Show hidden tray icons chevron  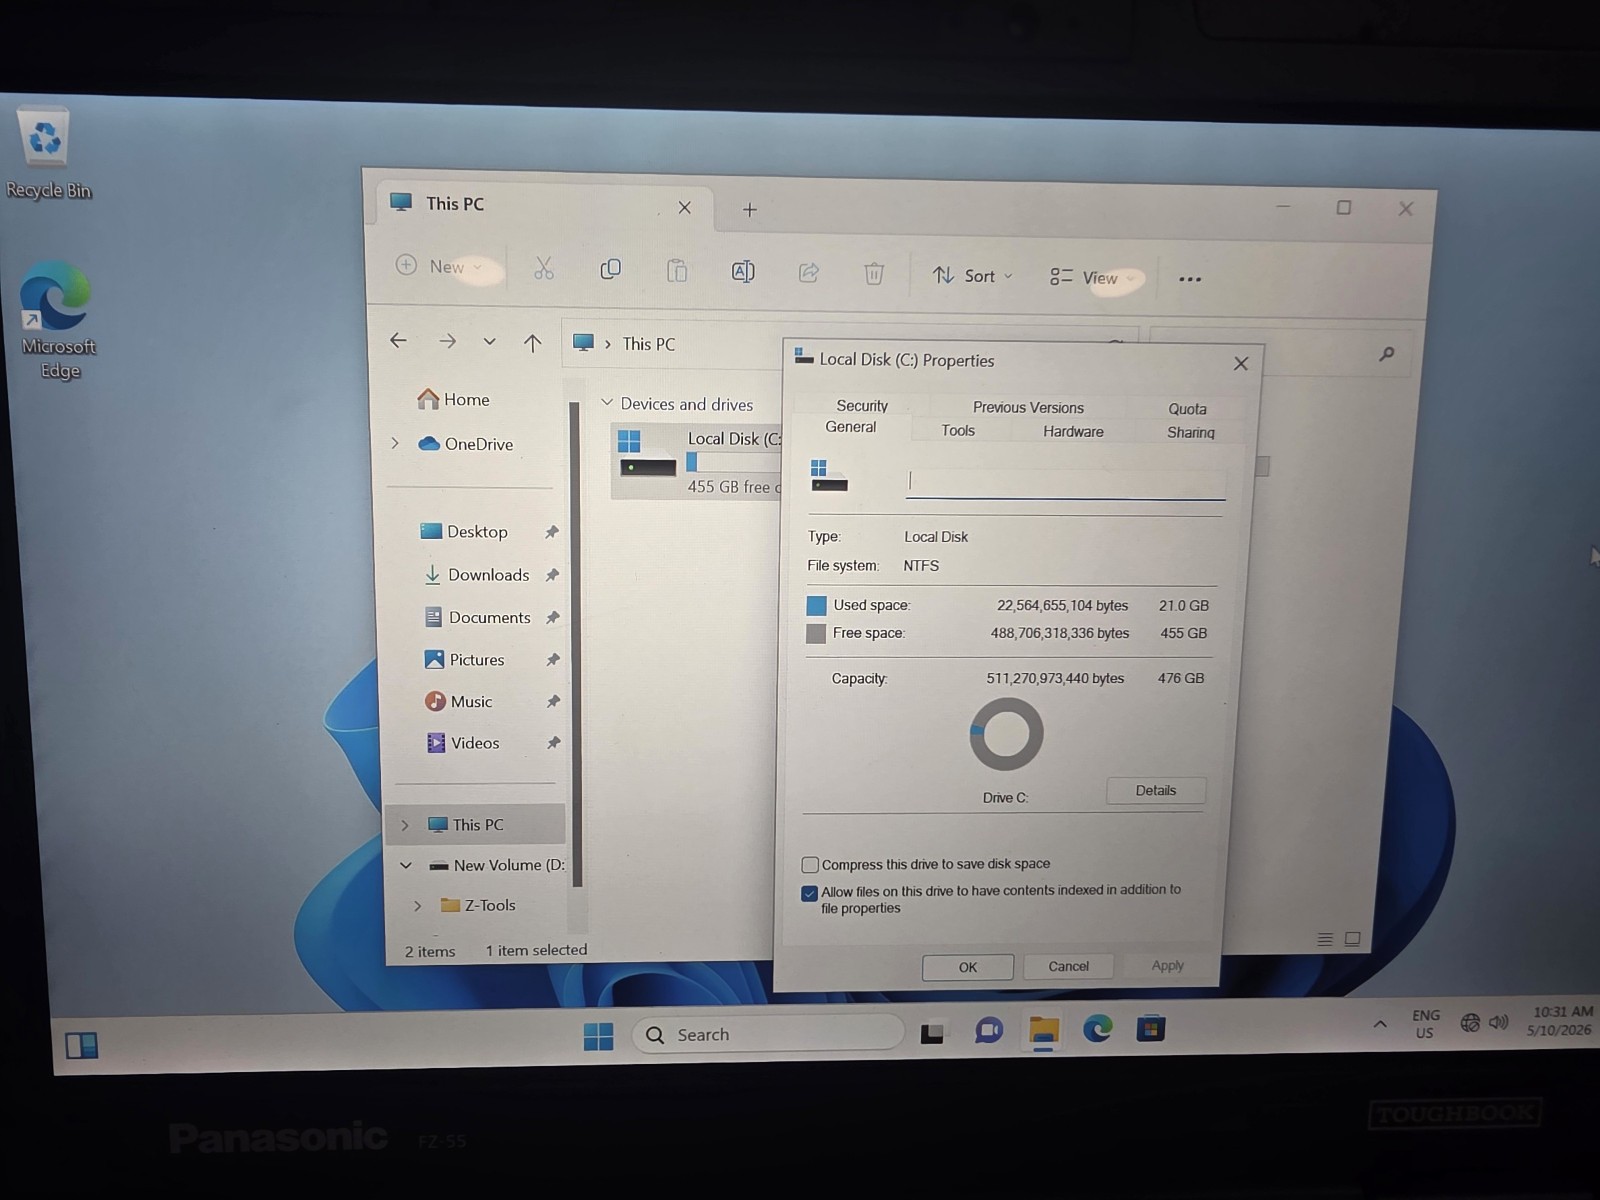coord(1380,1024)
